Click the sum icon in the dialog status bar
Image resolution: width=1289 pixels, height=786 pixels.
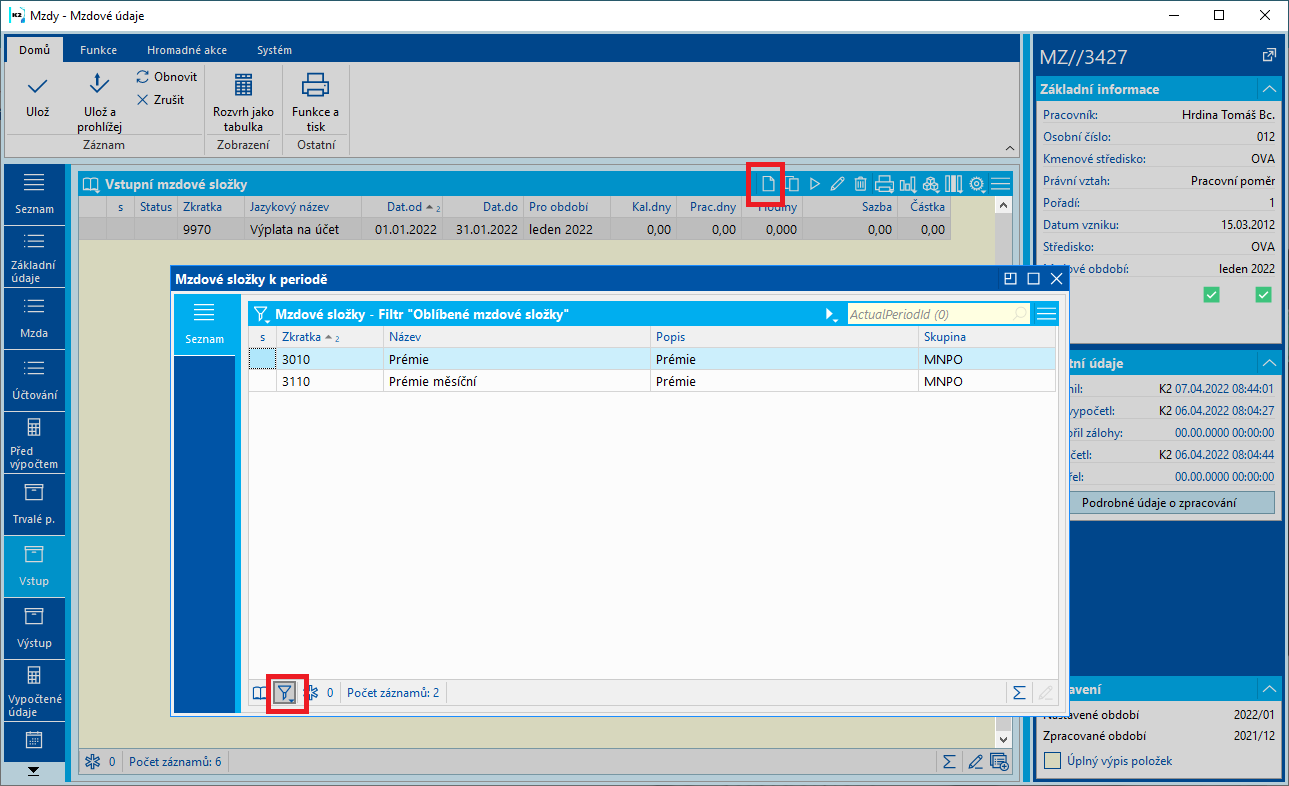1019,692
